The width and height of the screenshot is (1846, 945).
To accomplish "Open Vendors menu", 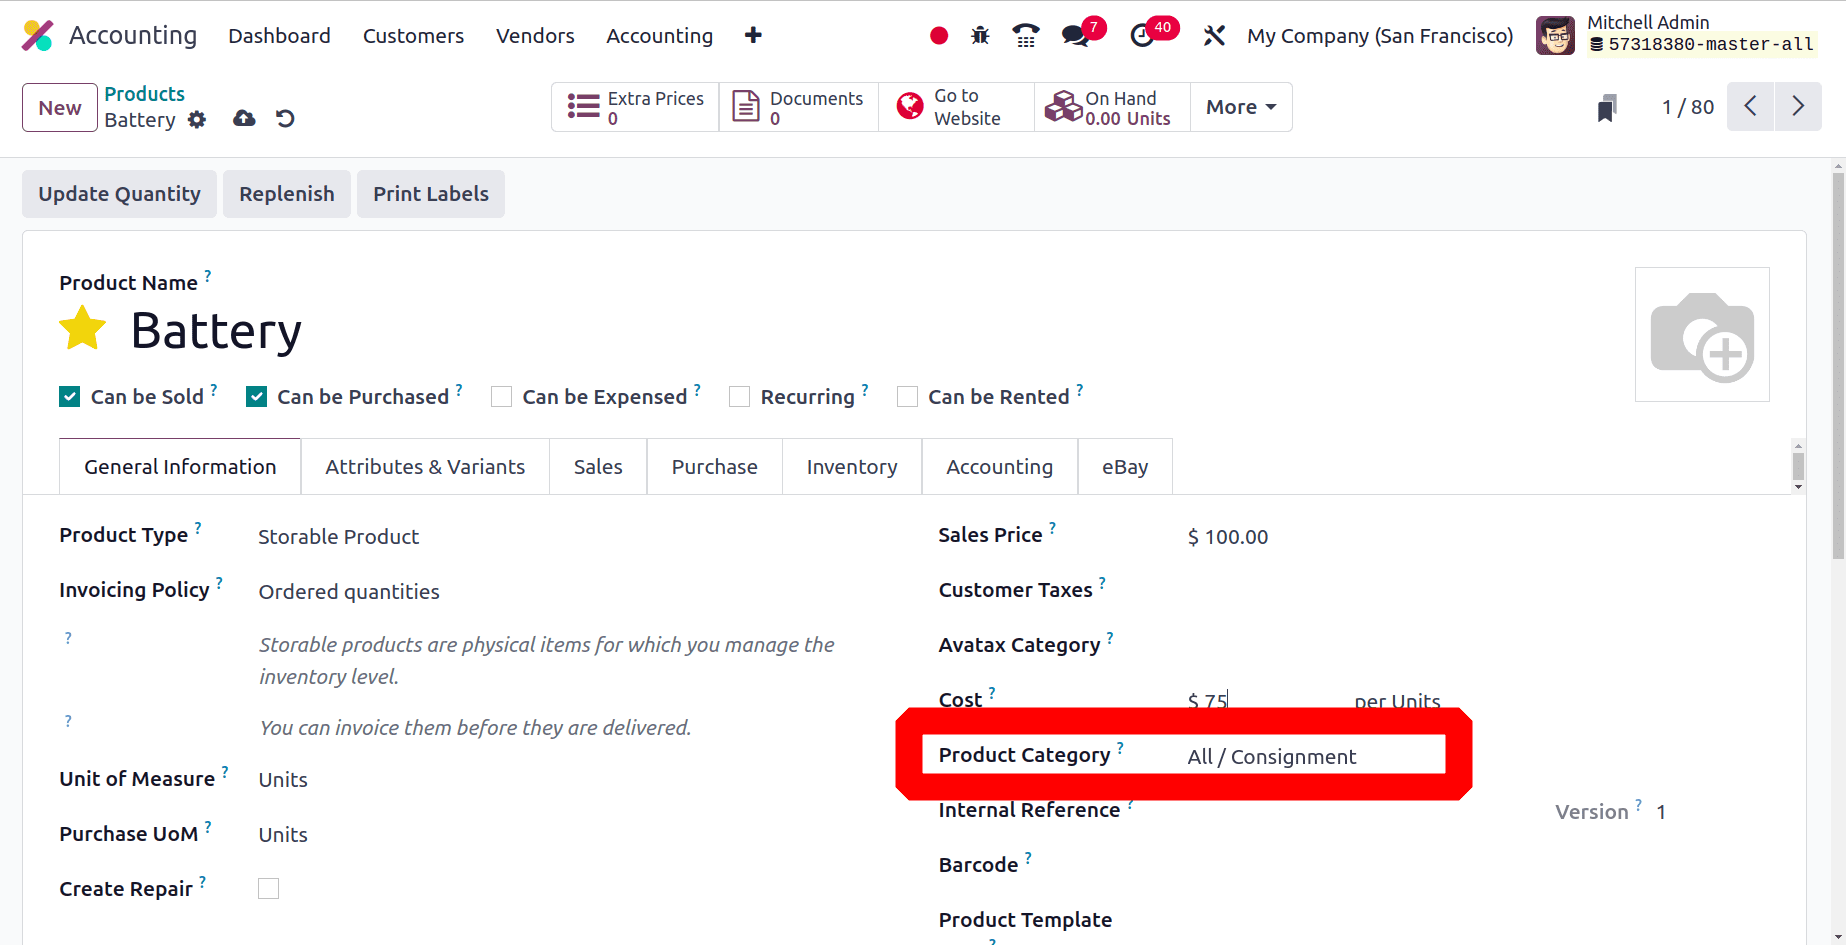I will coord(535,36).
